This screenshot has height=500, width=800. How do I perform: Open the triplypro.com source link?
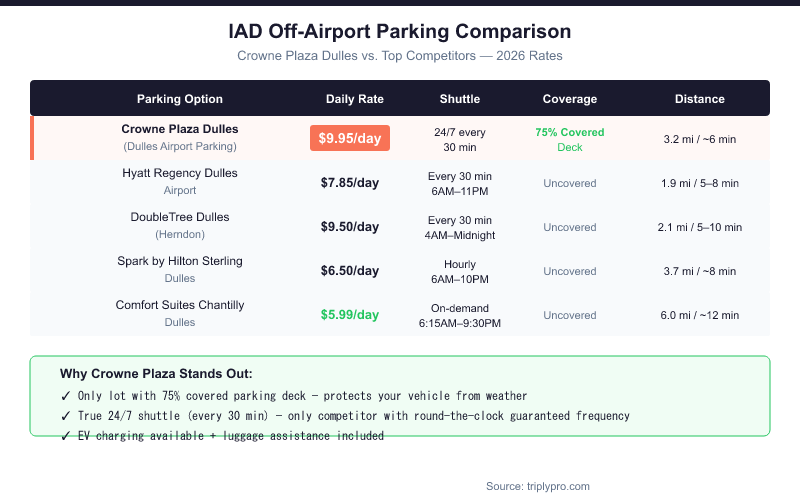pos(538,486)
